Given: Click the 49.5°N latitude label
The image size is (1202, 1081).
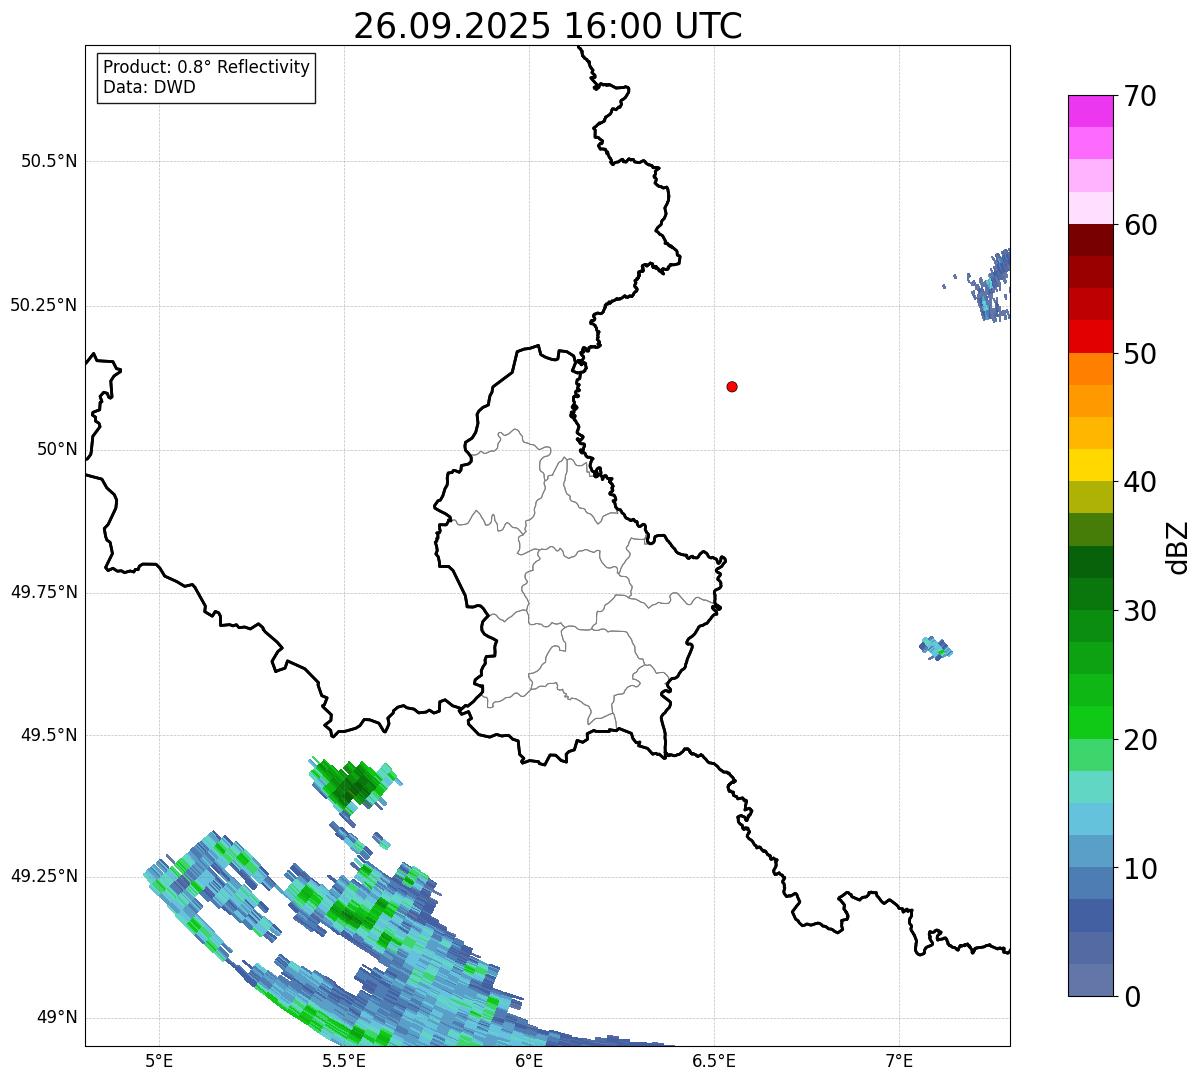Looking at the screenshot, I should [49, 735].
